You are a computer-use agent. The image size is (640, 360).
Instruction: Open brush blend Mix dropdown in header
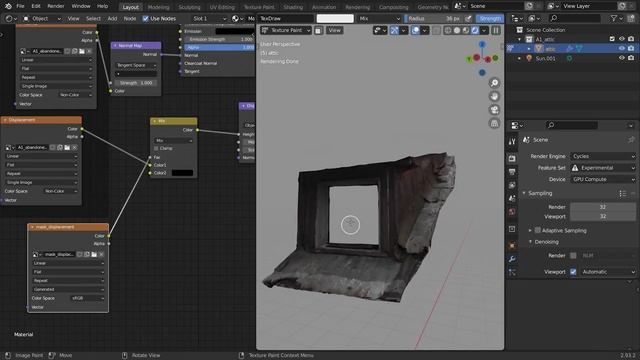(379, 18)
